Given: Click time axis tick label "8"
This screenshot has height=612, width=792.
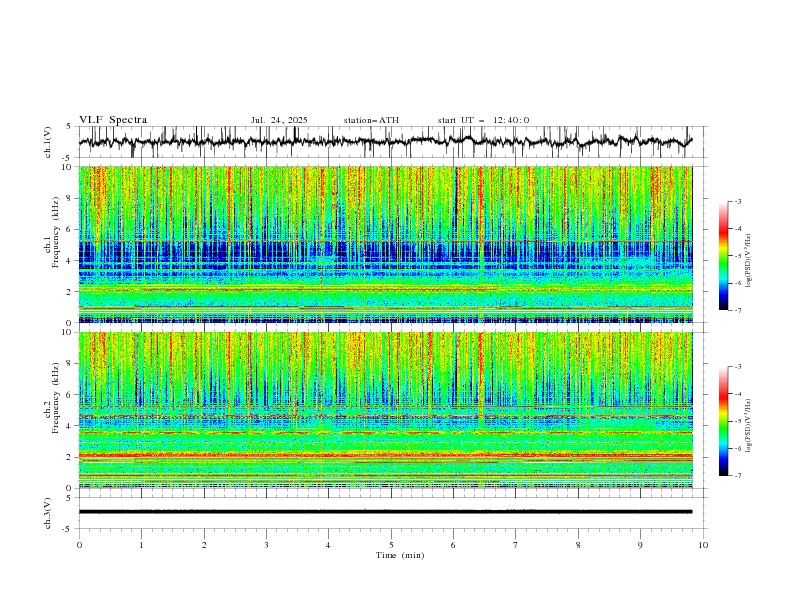Looking at the screenshot, I should coord(578,545).
